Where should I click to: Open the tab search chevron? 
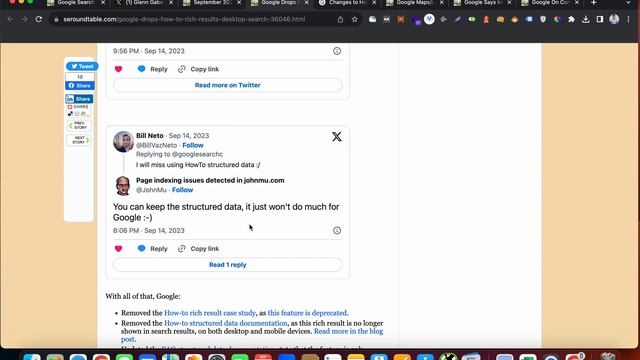pos(628,3)
